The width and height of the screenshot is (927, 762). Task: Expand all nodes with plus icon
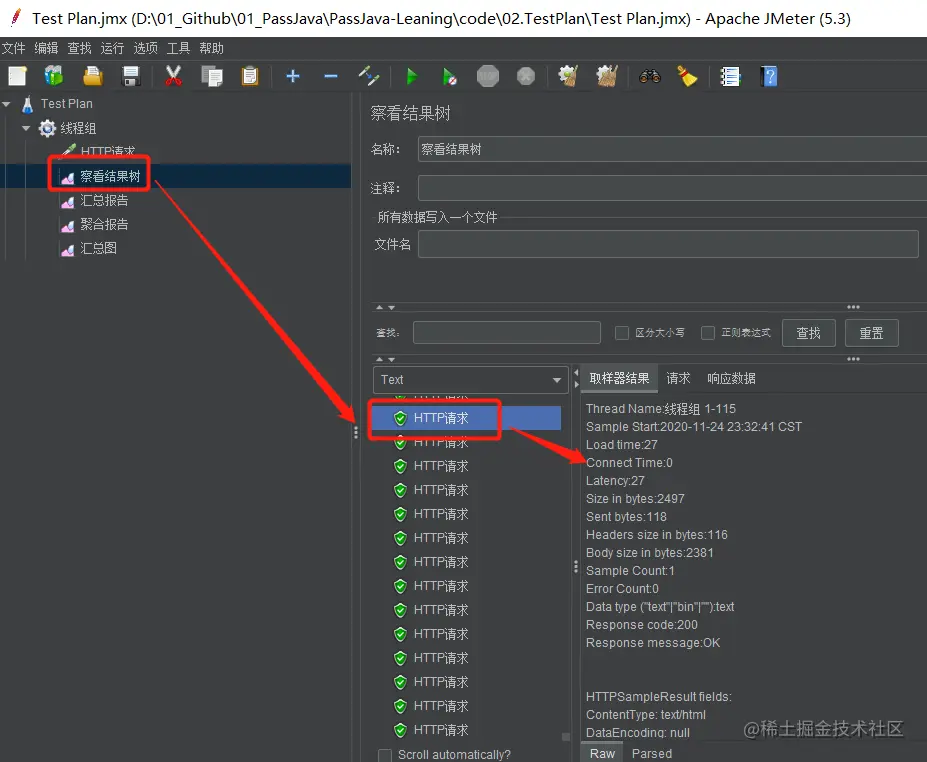pyautogui.click(x=293, y=76)
